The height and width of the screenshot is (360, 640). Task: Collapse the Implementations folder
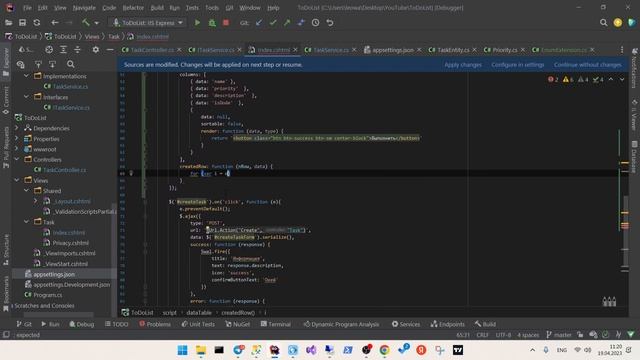point(27,76)
